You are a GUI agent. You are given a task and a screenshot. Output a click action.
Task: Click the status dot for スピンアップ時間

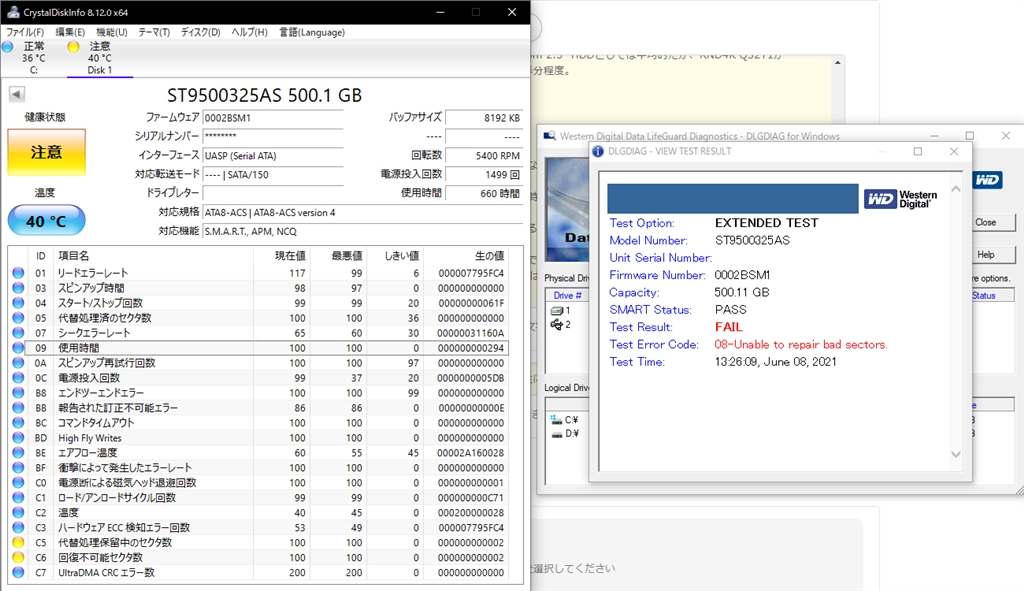pyautogui.click(x=18, y=288)
